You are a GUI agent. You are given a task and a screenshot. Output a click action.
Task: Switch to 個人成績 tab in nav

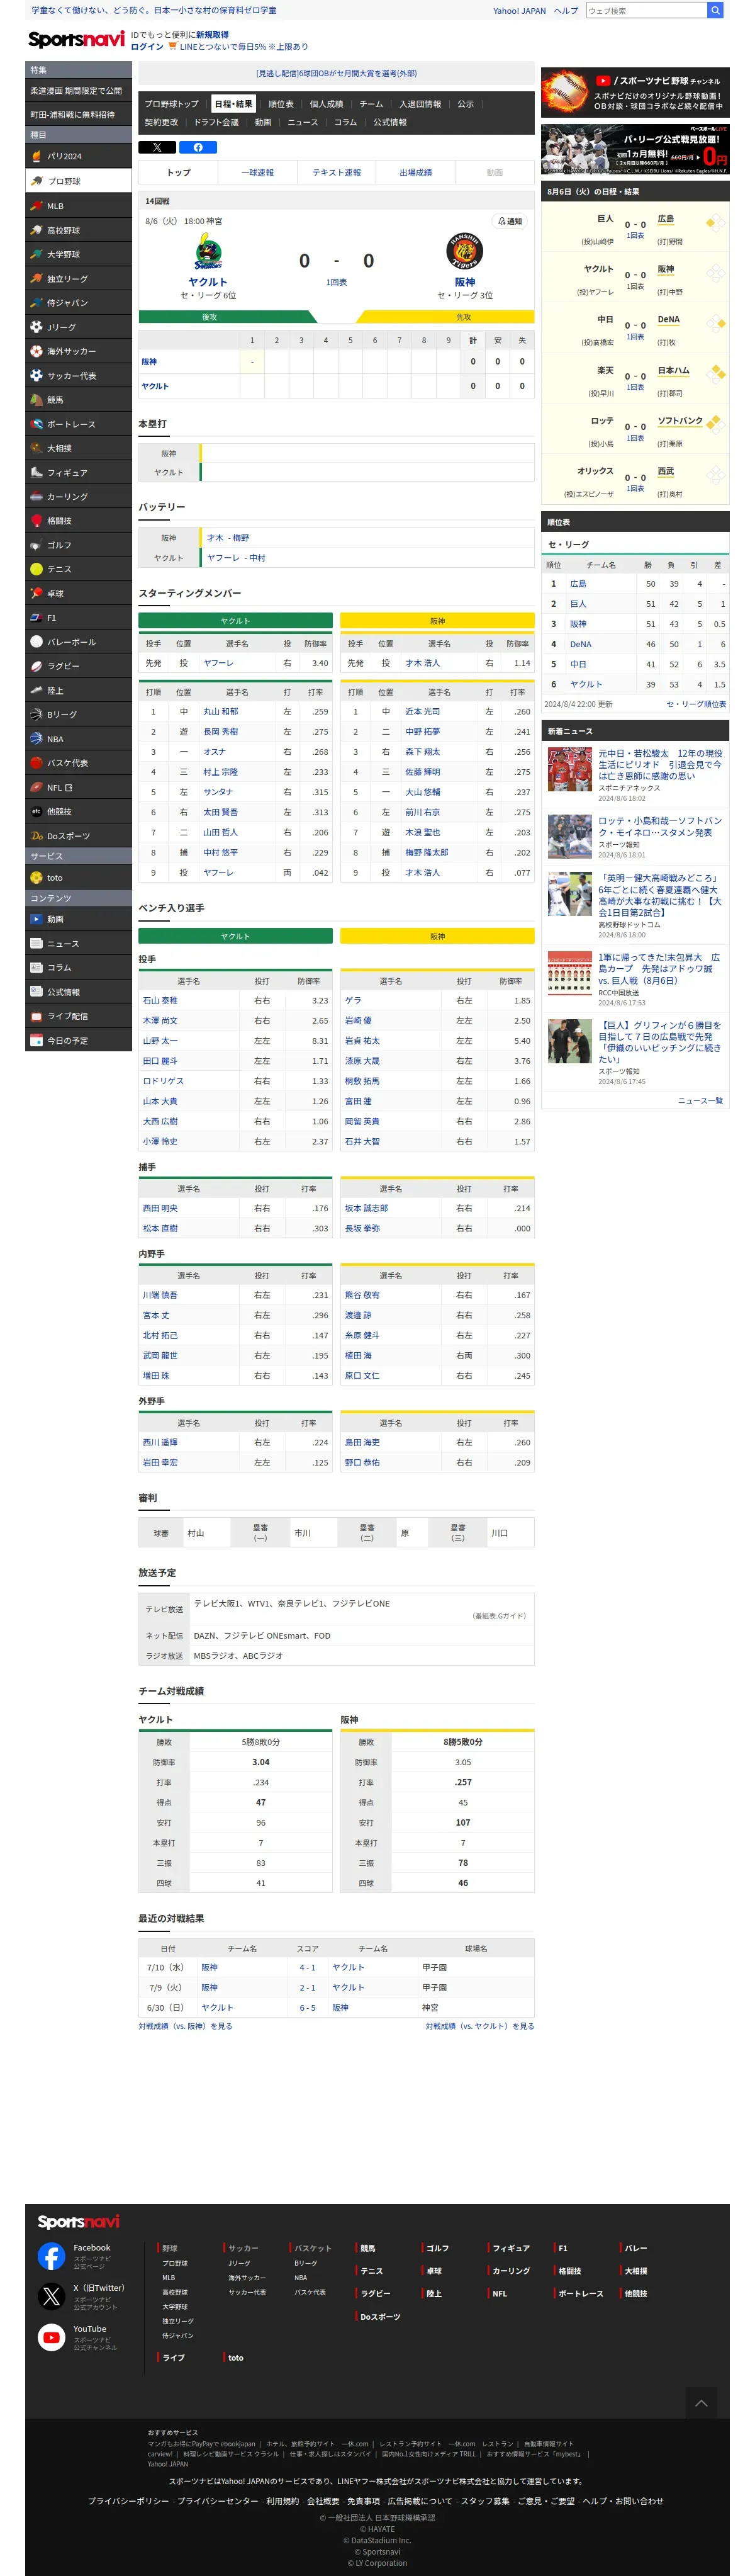pos(326,104)
